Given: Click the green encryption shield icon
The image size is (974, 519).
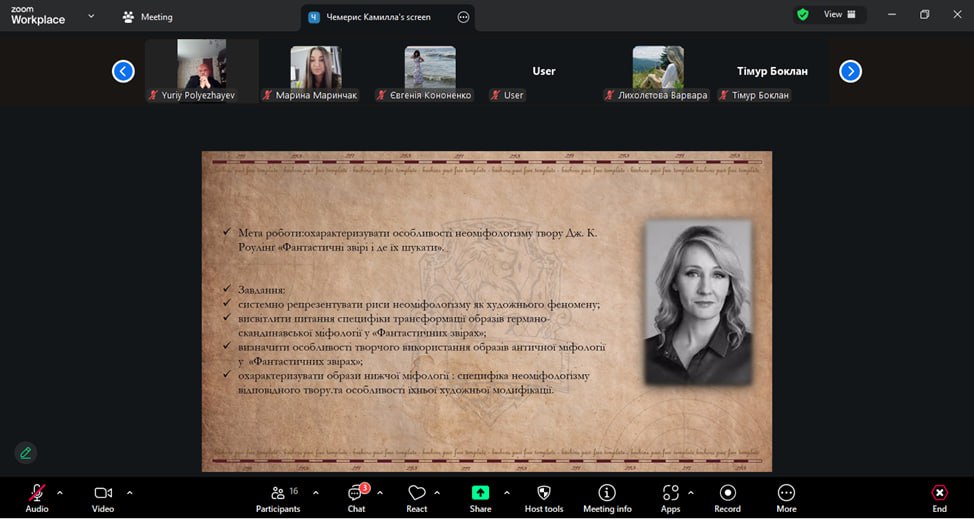Looking at the screenshot, I should tap(802, 15).
